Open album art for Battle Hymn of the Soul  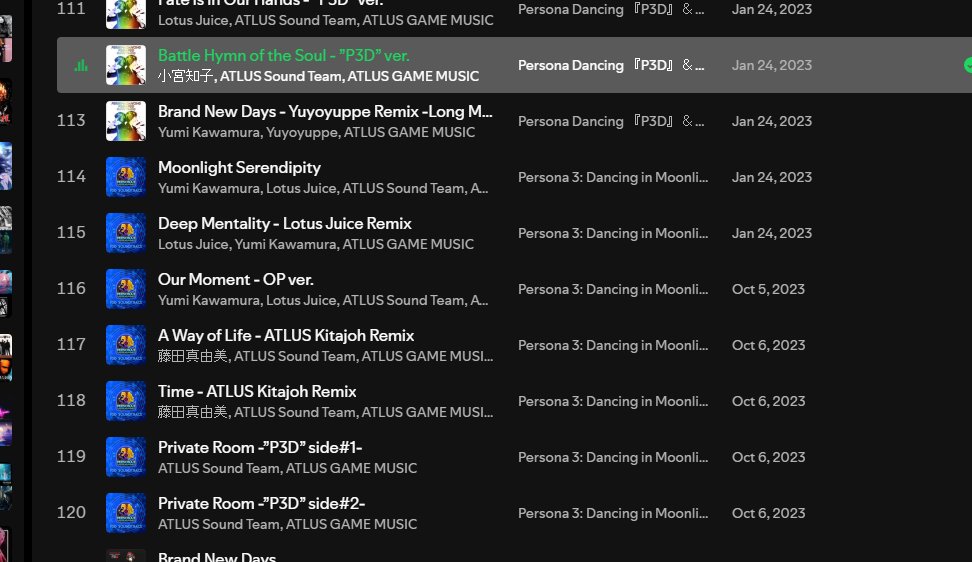tap(126, 65)
